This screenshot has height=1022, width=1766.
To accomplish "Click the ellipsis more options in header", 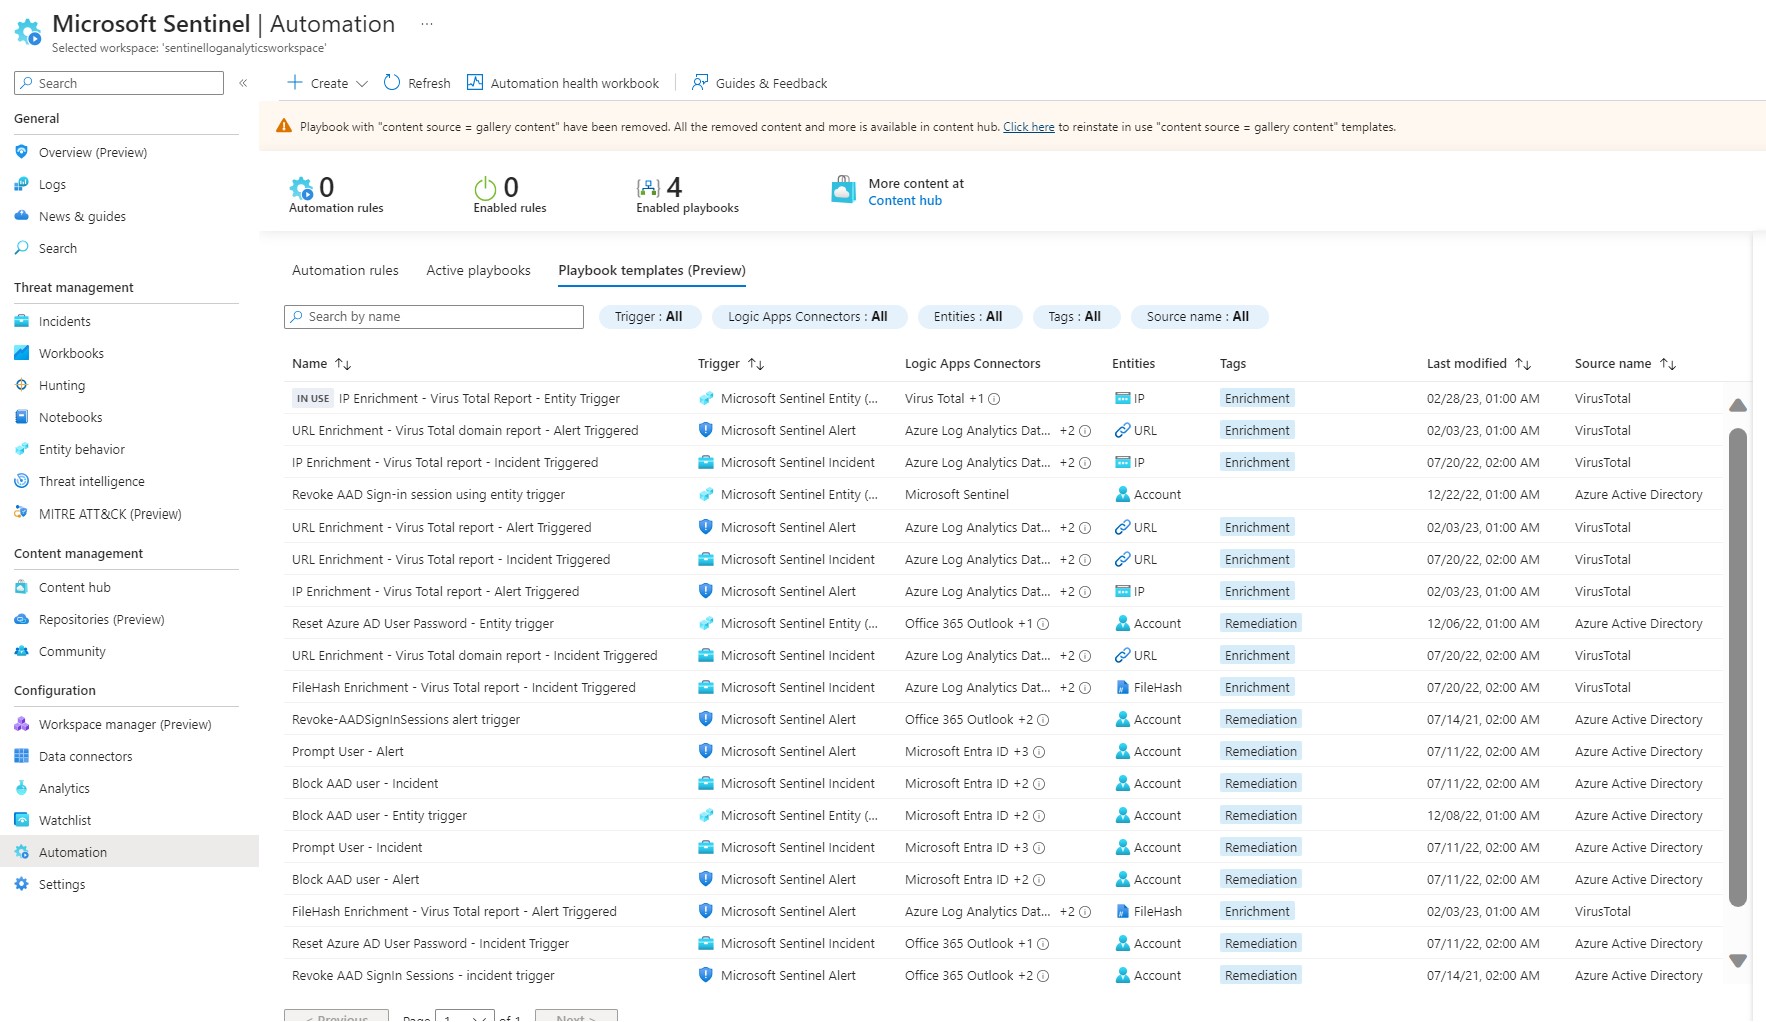I will point(427,24).
